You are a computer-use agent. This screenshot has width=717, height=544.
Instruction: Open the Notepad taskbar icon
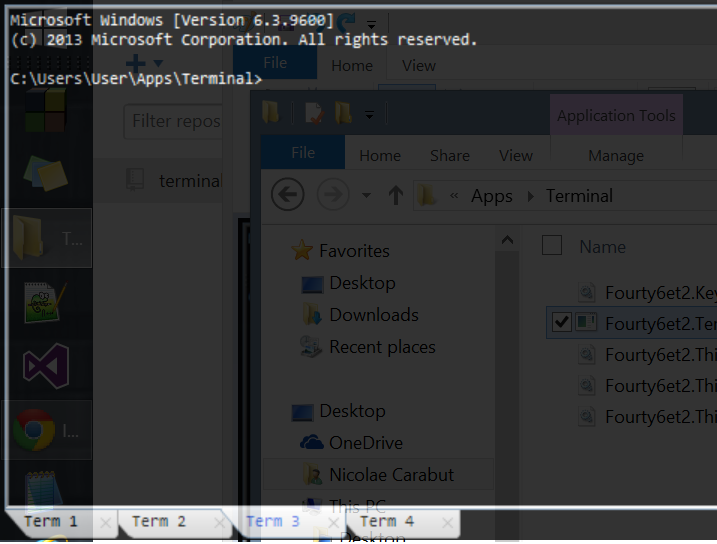44,490
